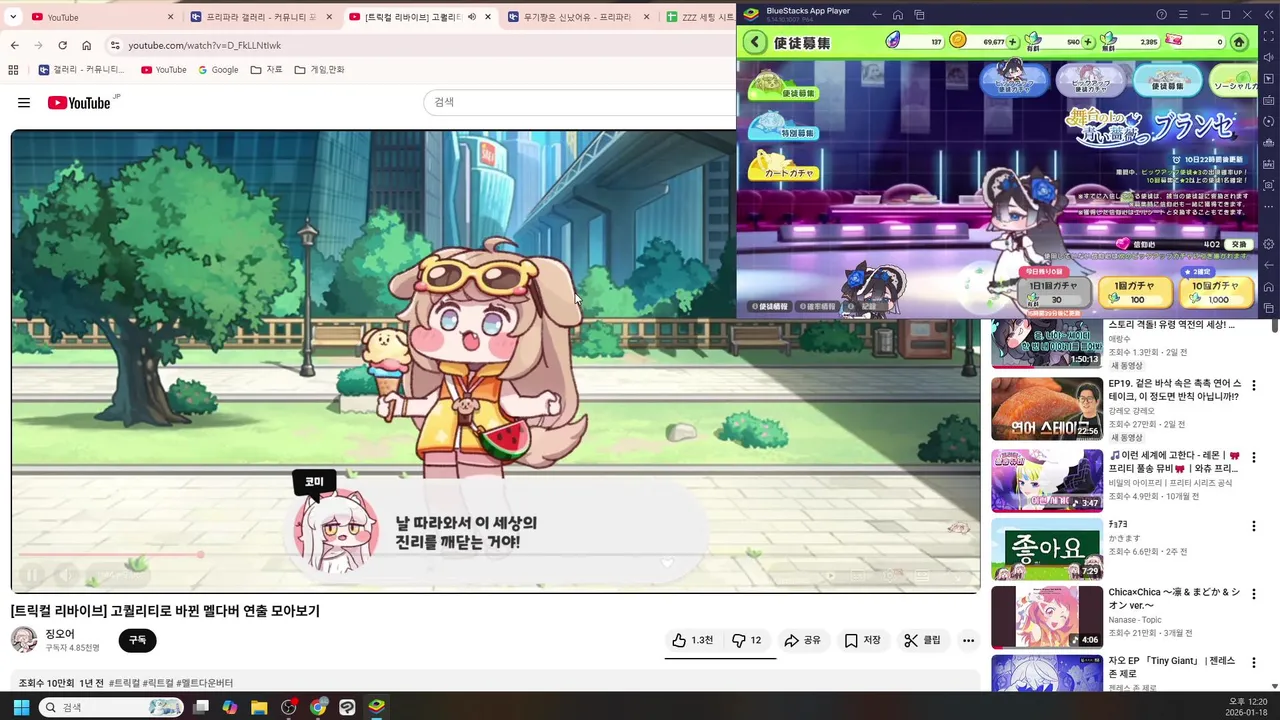The width and height of the screenshot is (1280, 720).
Task: Open options menu for the 좋아요 video
Action: [1253, 526]
